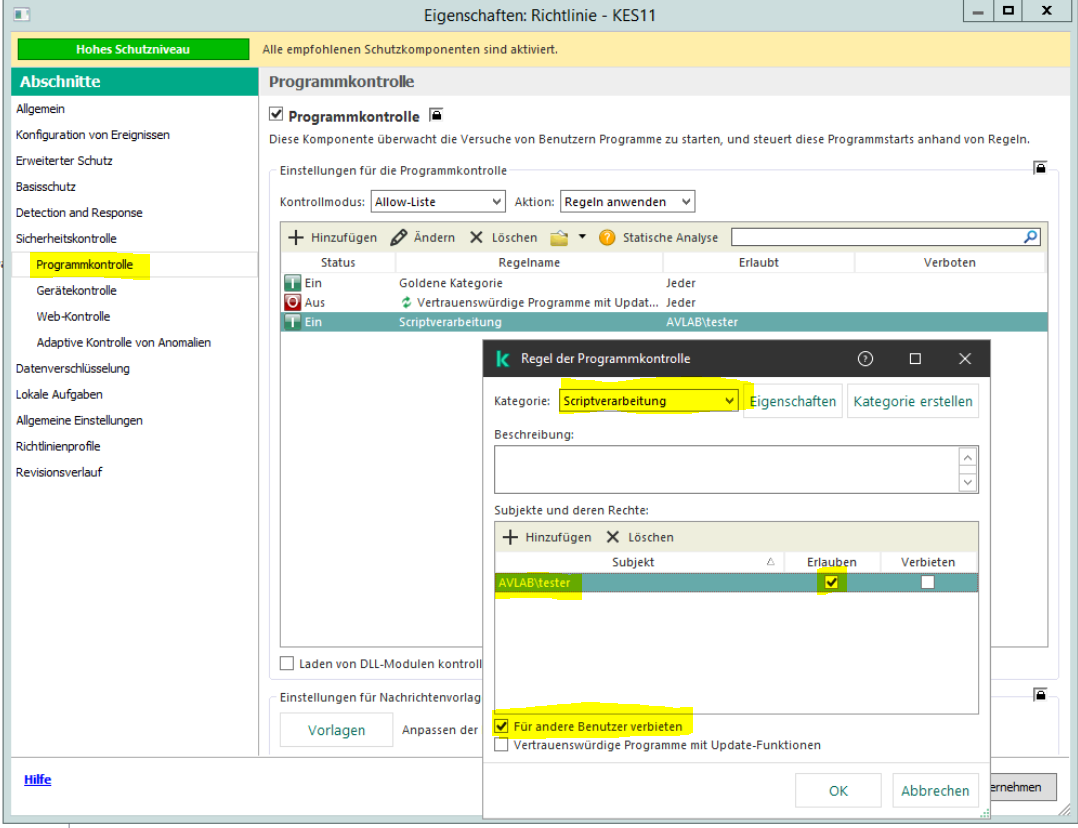Click the magnifier icon in the search box
Screen dimensions: 1078x828
pos(1030,237)
